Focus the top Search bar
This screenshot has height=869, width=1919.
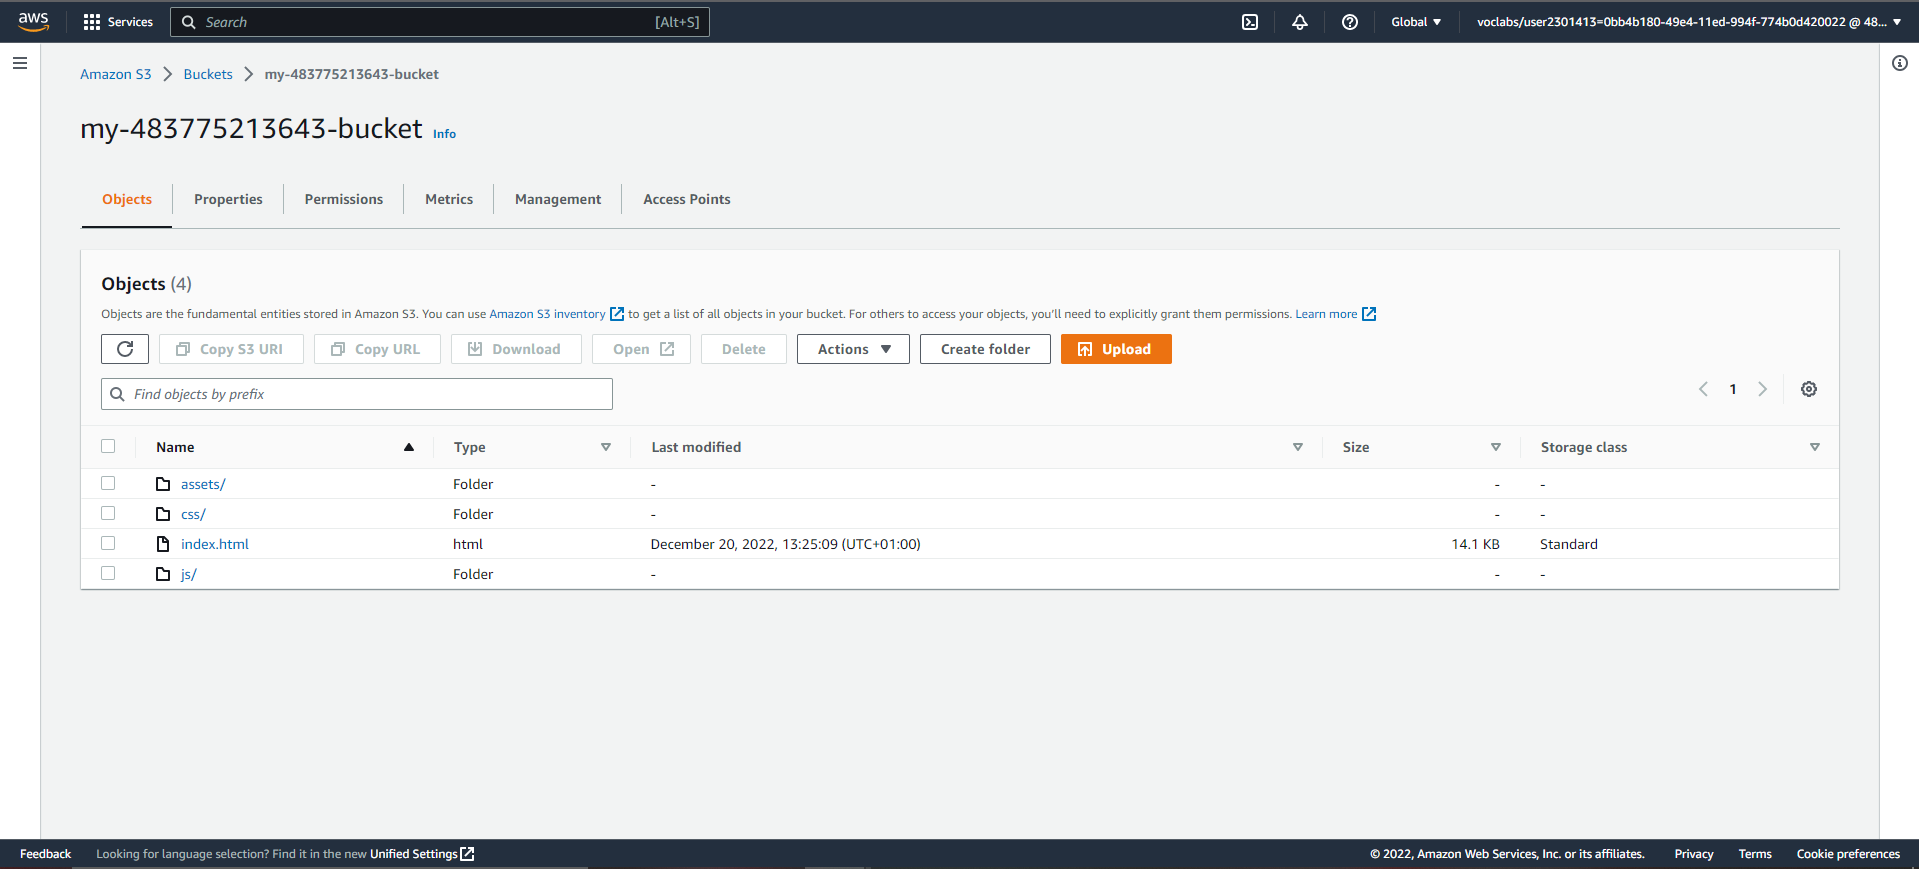coord(440,22)
